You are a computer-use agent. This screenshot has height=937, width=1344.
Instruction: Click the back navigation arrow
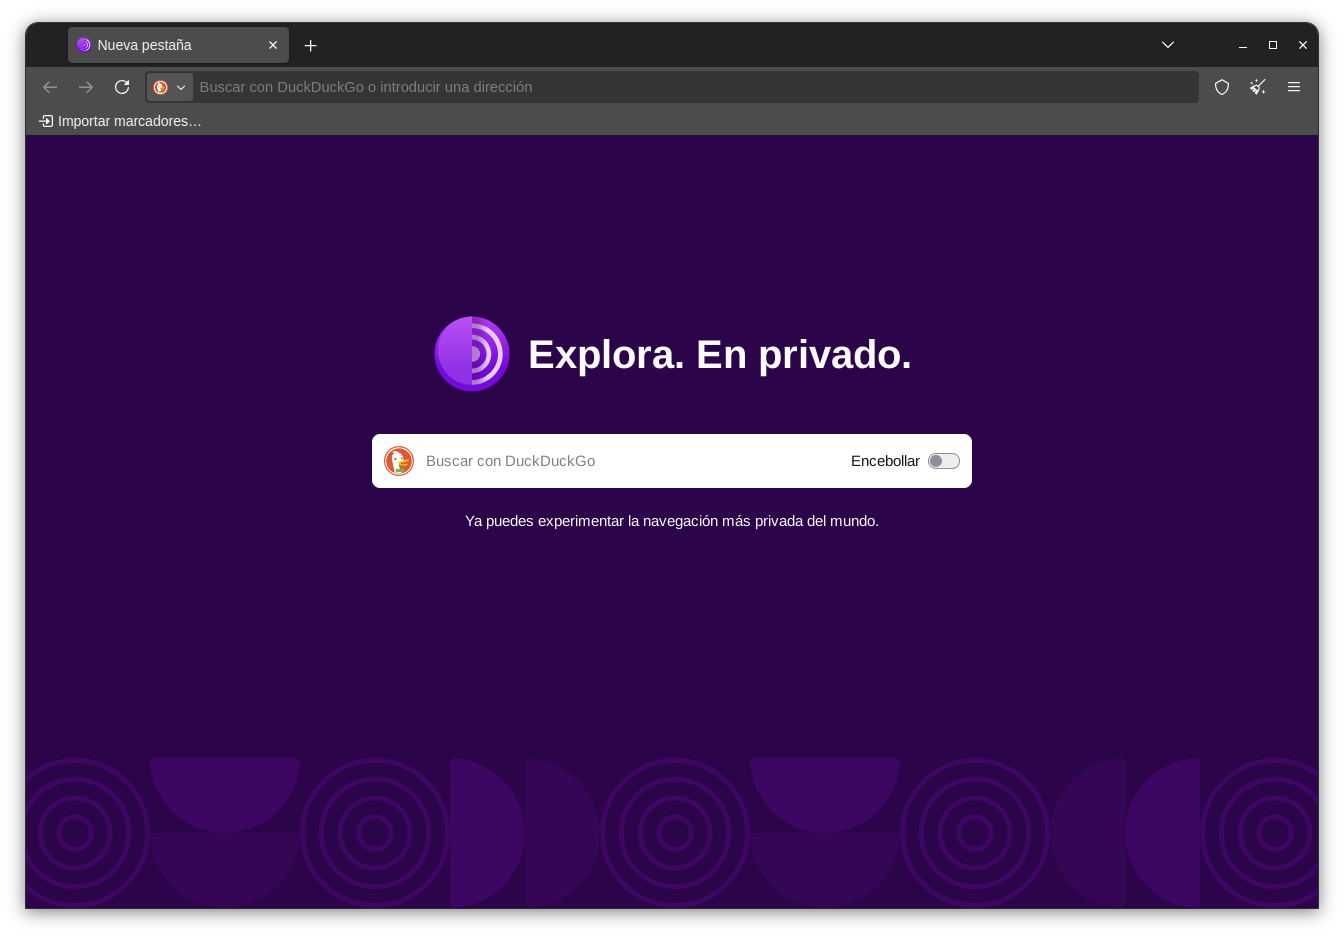click(50, 87)
